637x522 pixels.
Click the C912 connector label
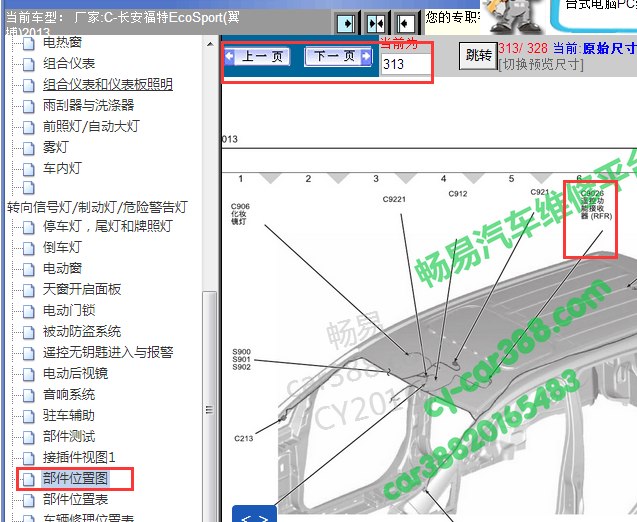(x=458, y=194)
